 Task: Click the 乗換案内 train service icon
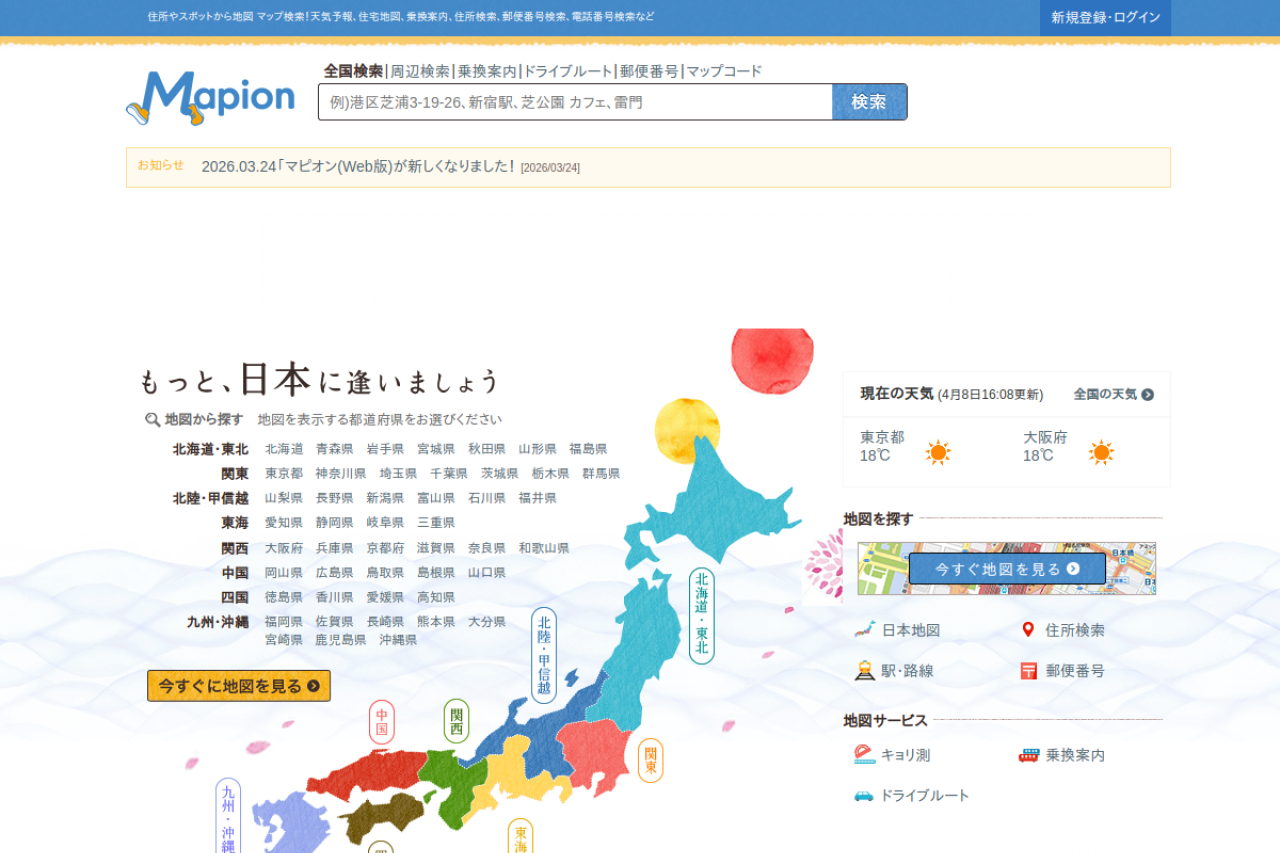1028,755
